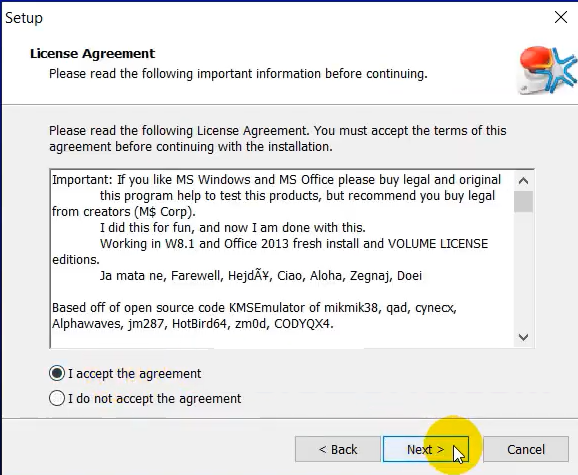
Task: Click the 'Setup' title bar text
Action: tap(24, 18)
